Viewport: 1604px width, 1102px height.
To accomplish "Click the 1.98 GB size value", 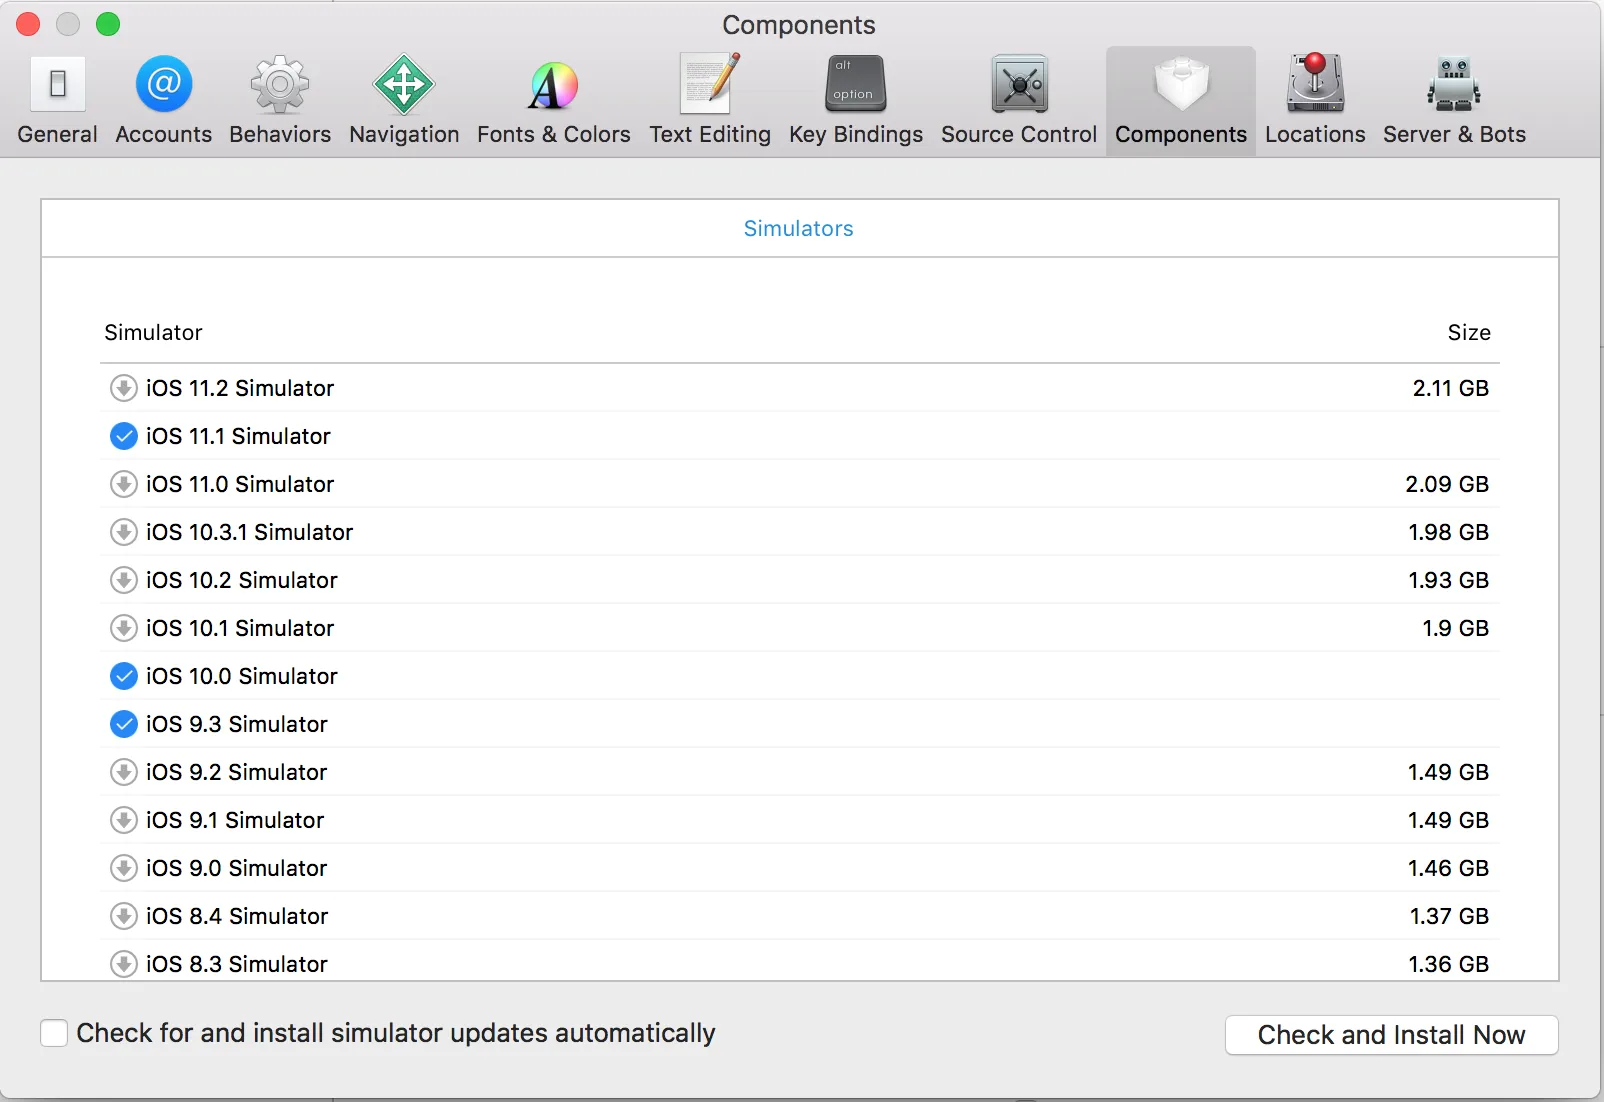I will tap(1449, 532).
